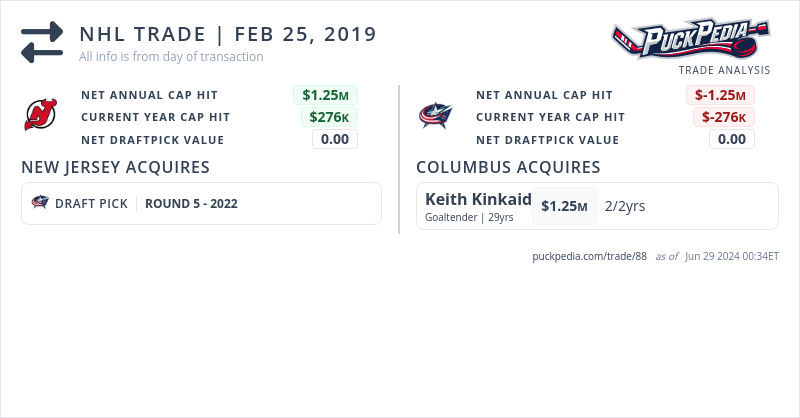The image size is (800, 418).
Task: Click the New Jersey Acquires heading
Action: 115,167
